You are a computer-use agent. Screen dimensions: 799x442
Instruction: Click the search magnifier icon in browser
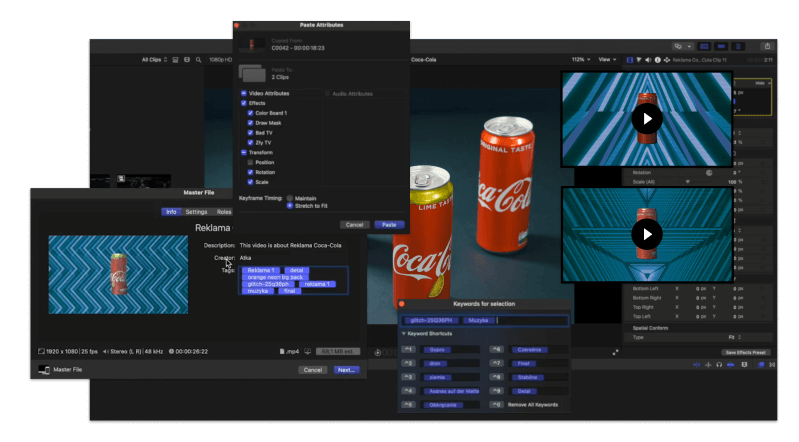coord(199,60)
